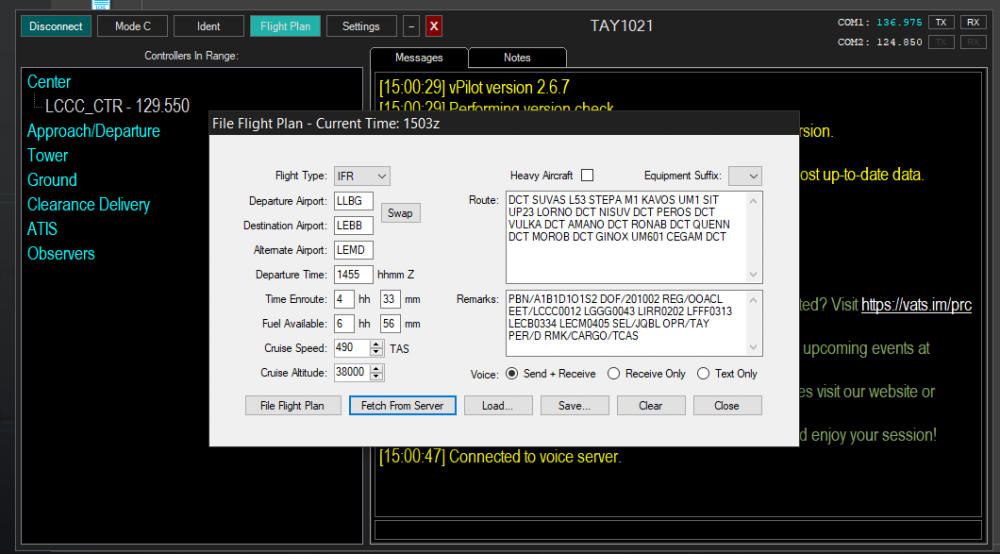
Task: Click the red X close button
Action: (x=434, y=27)
